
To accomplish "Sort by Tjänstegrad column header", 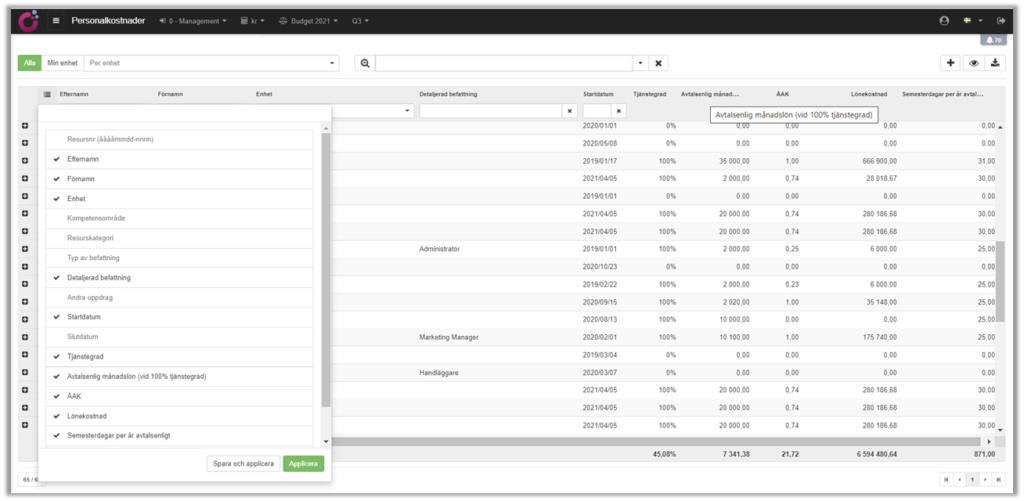I will coord(649,95).
